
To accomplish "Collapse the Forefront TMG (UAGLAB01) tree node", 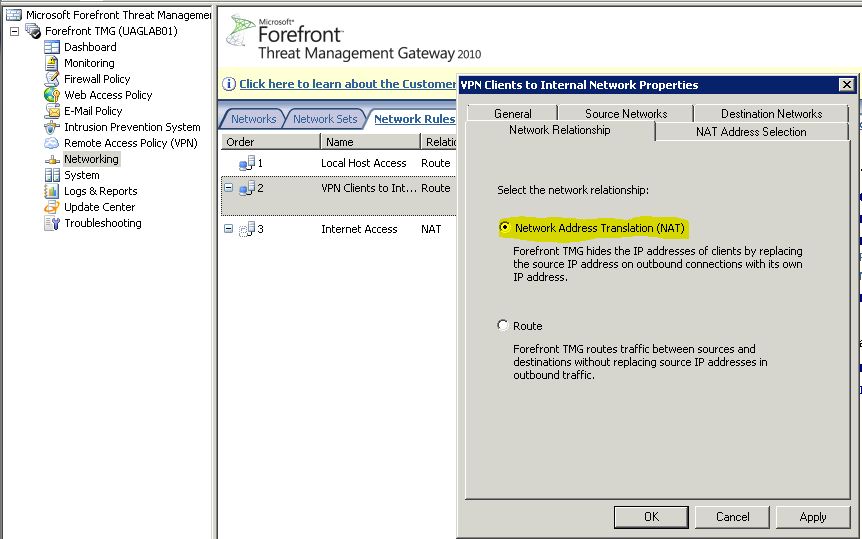I will 15,31.
